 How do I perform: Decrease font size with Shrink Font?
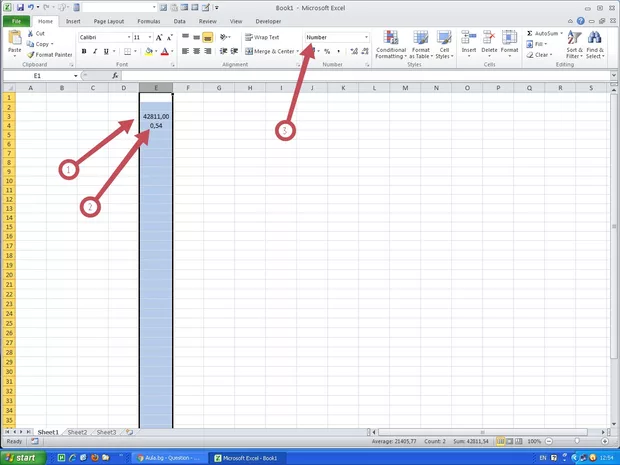(170, 38)
